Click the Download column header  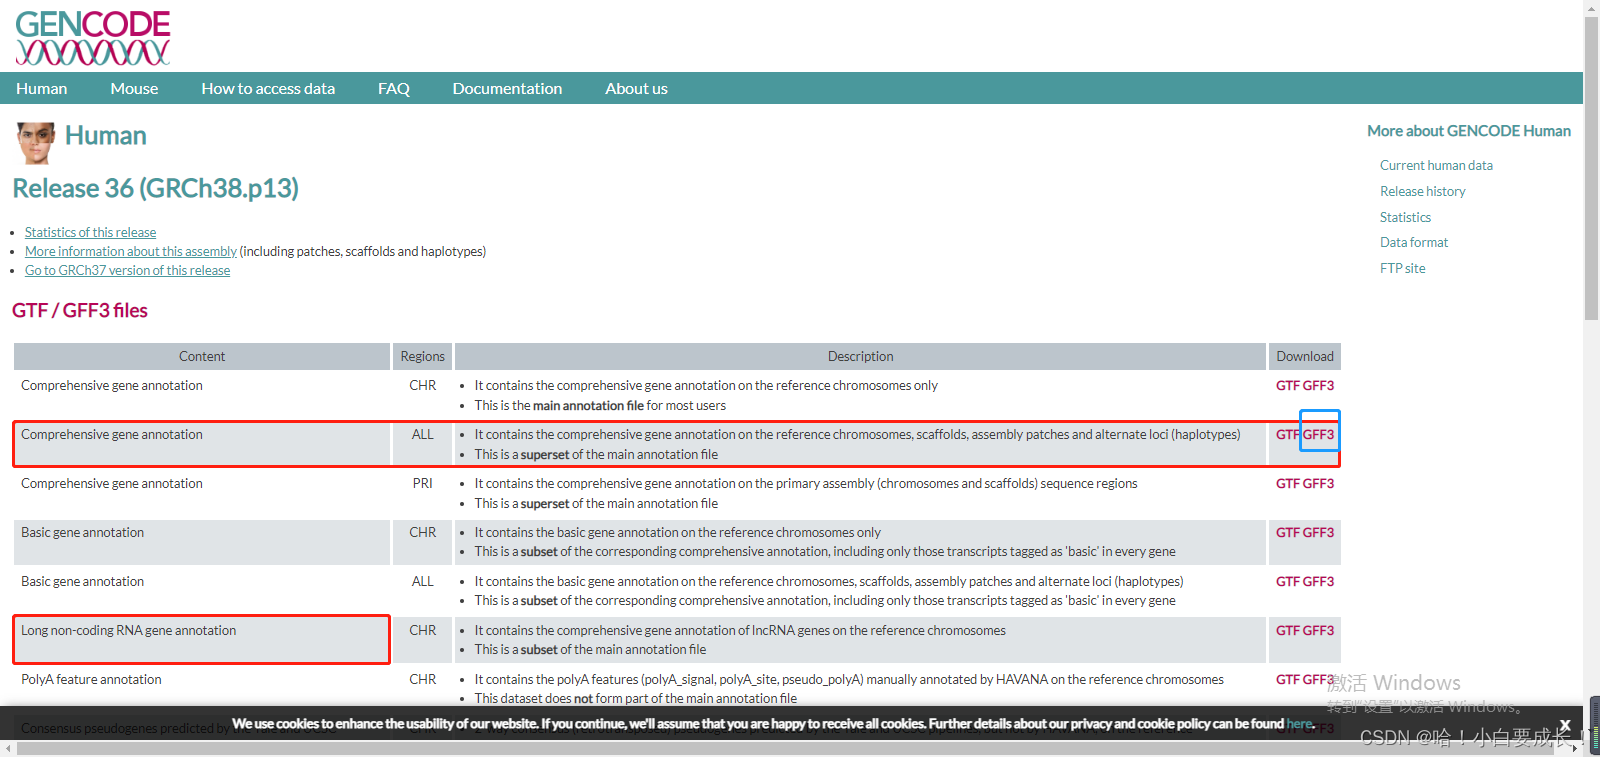(1305, 356)
